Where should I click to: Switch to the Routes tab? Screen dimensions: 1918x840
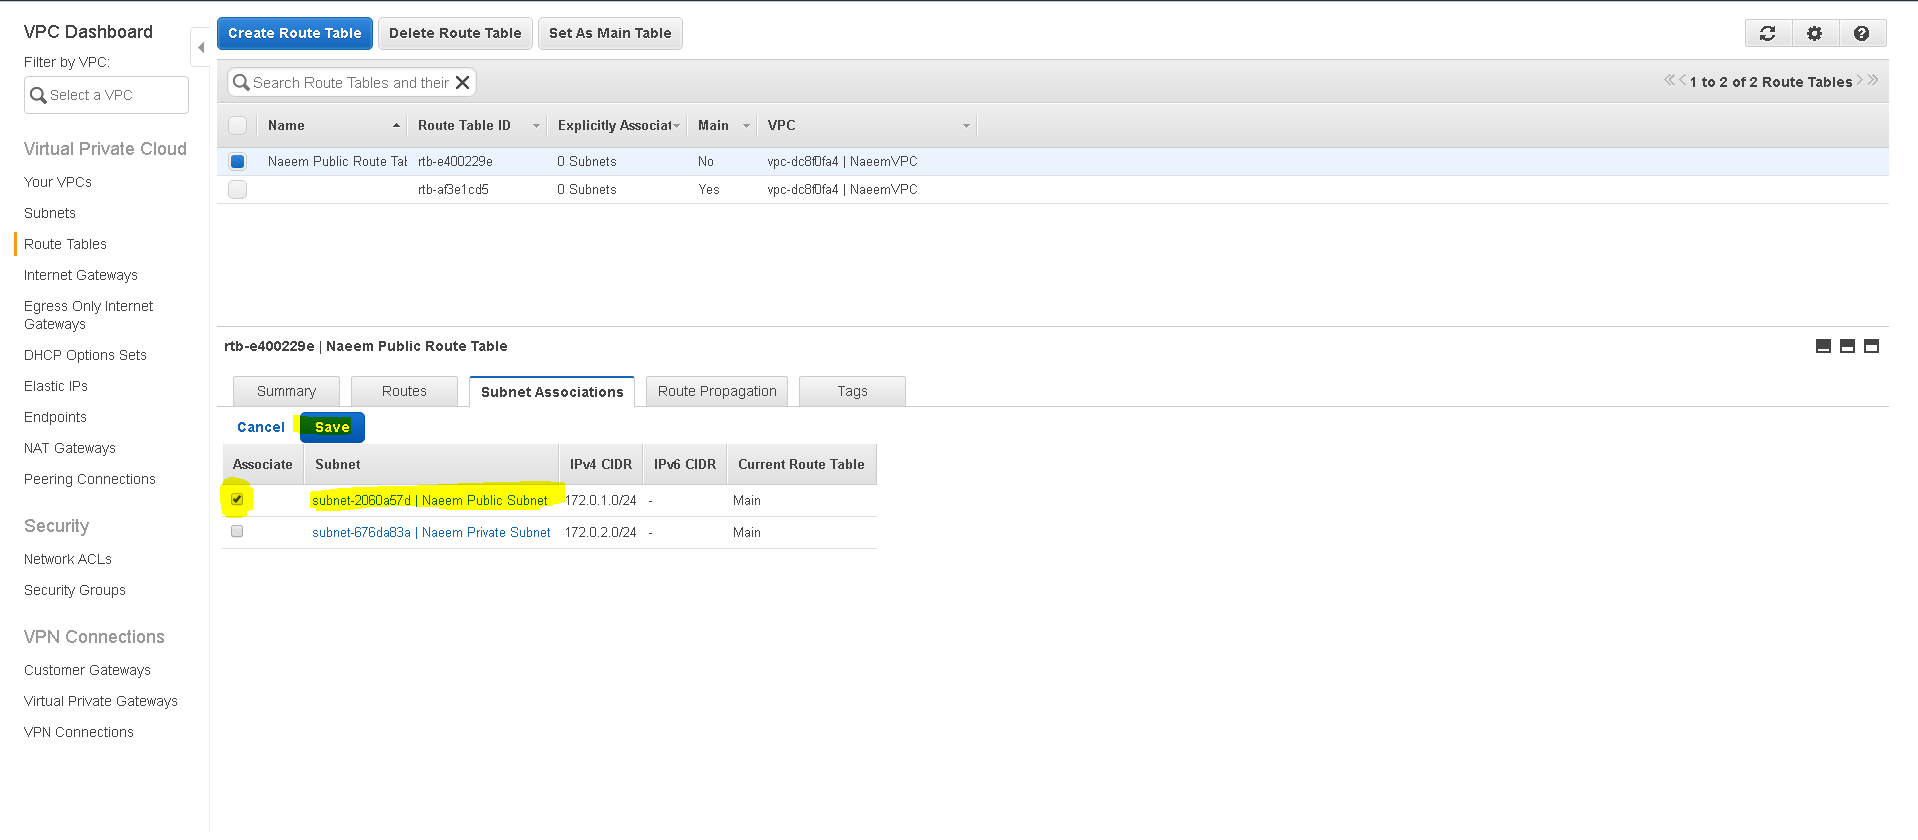pyautogui.click(x=404, y=391)
